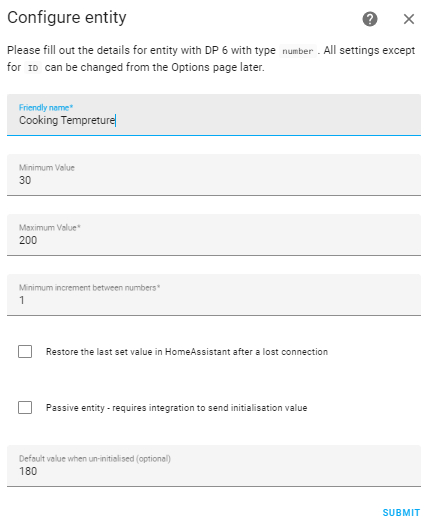Image resolution: width=425 pixels, height=525 pixels.
Task: Focus the Friendly name input field
Action: (214, 115)
